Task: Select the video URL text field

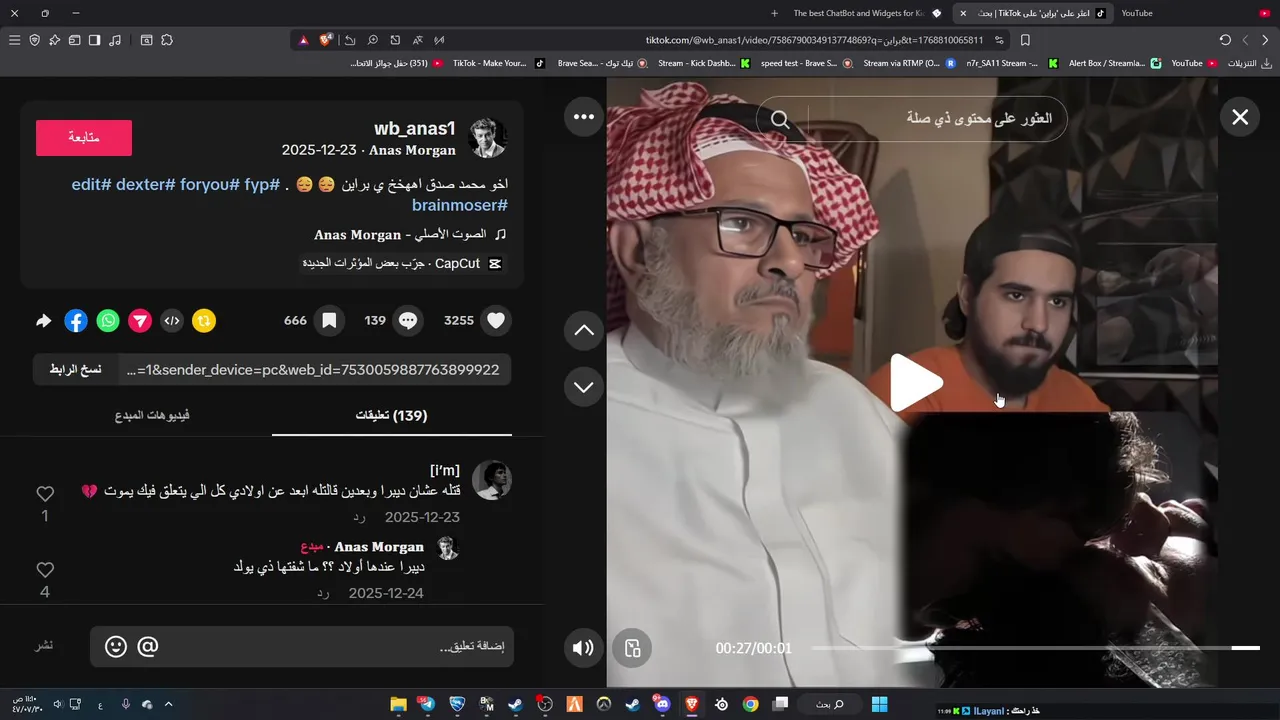Action: coord(315,369)
